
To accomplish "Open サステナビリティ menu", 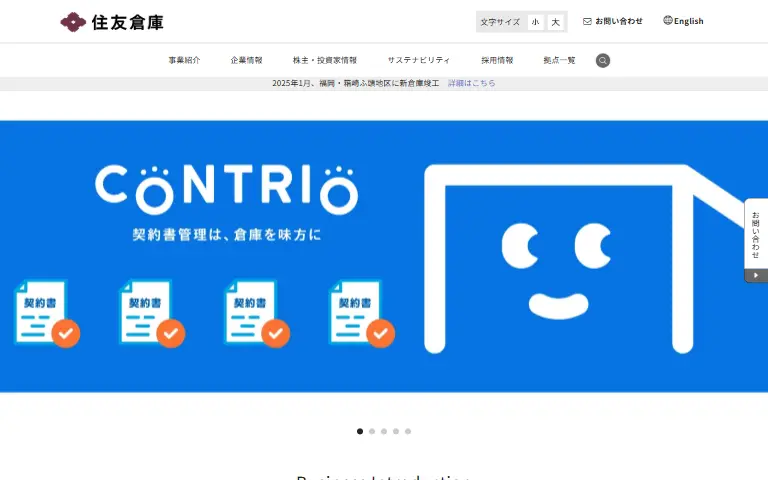I will click(419, 60).
